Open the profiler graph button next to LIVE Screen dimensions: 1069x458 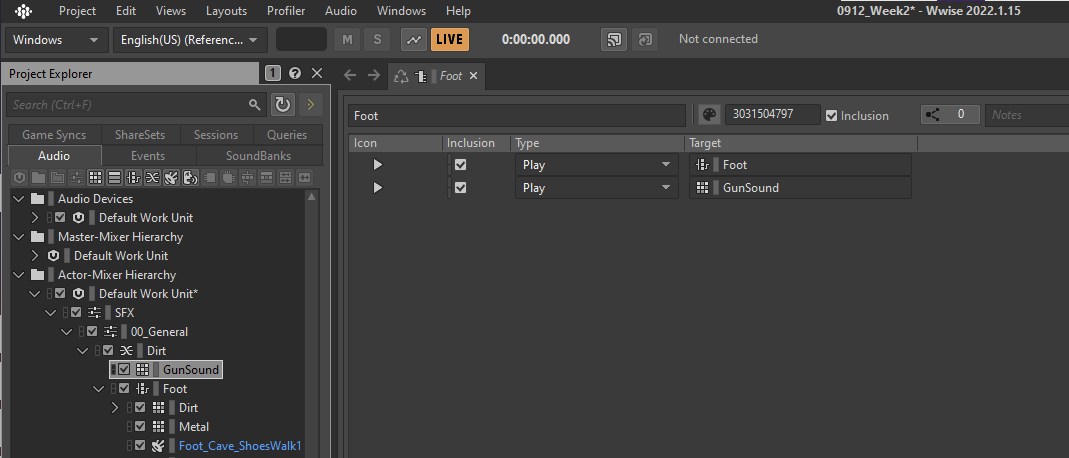coord(414,40)
